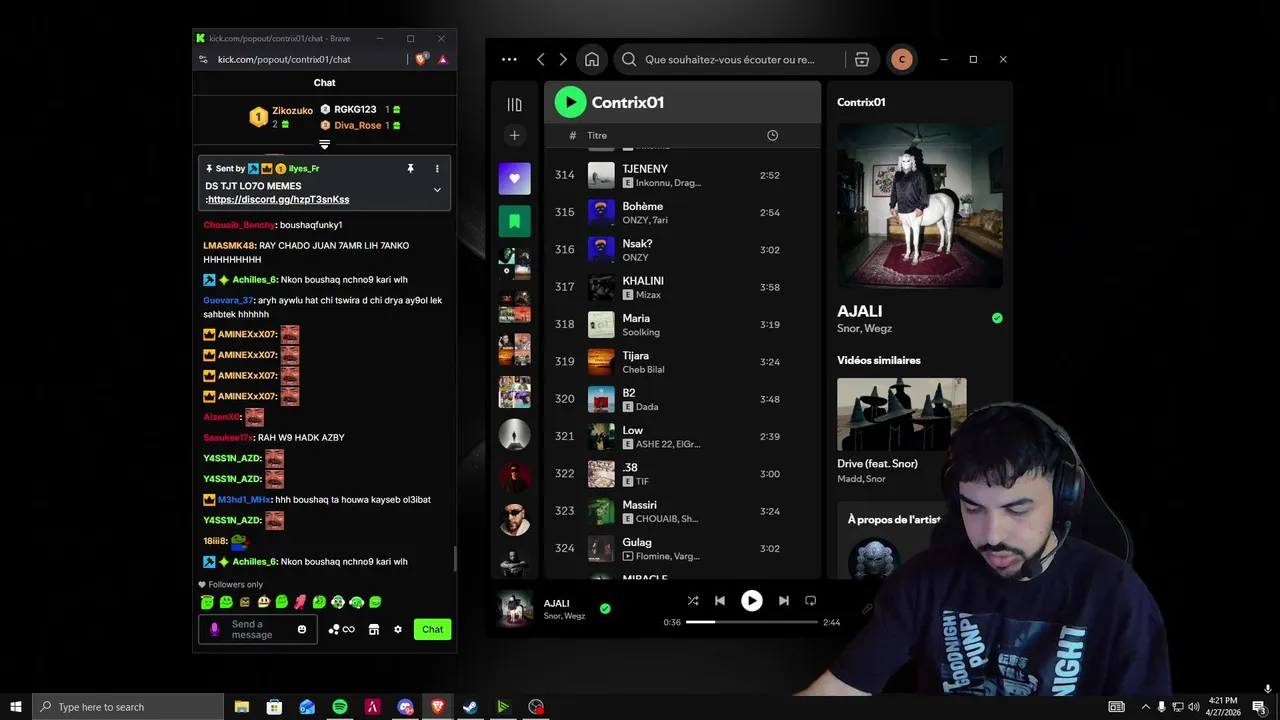The image size is (1280, 720).
Task: Toggle repeat in the Spotify player bar
Action: click(x=811, y=601)
